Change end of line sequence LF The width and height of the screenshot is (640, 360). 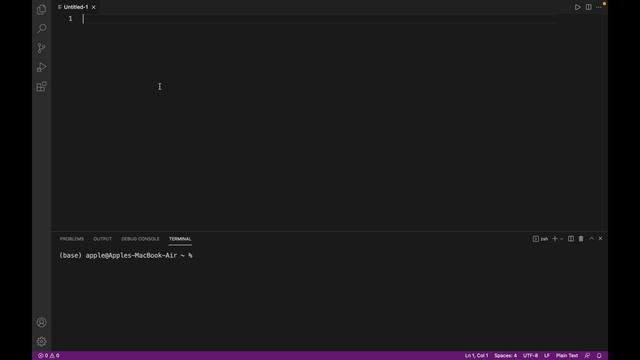[547, 356]
